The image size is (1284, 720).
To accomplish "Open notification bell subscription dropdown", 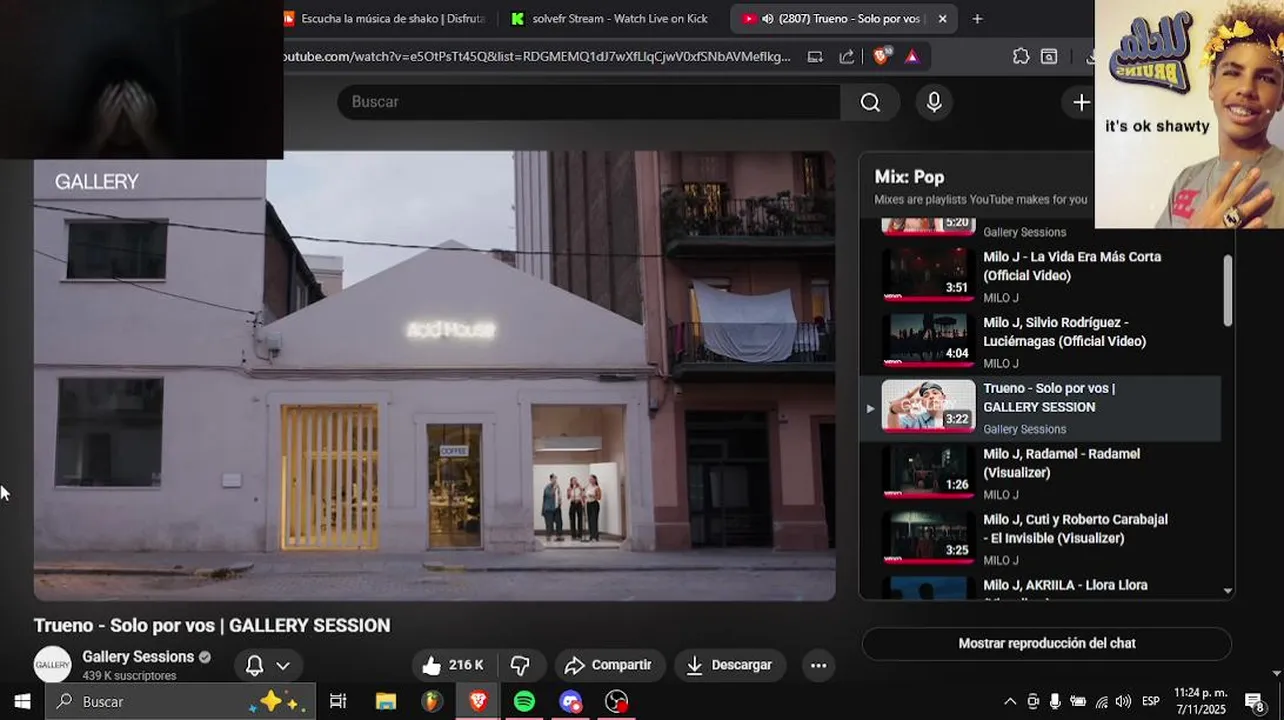I will (x=268, y=665).
